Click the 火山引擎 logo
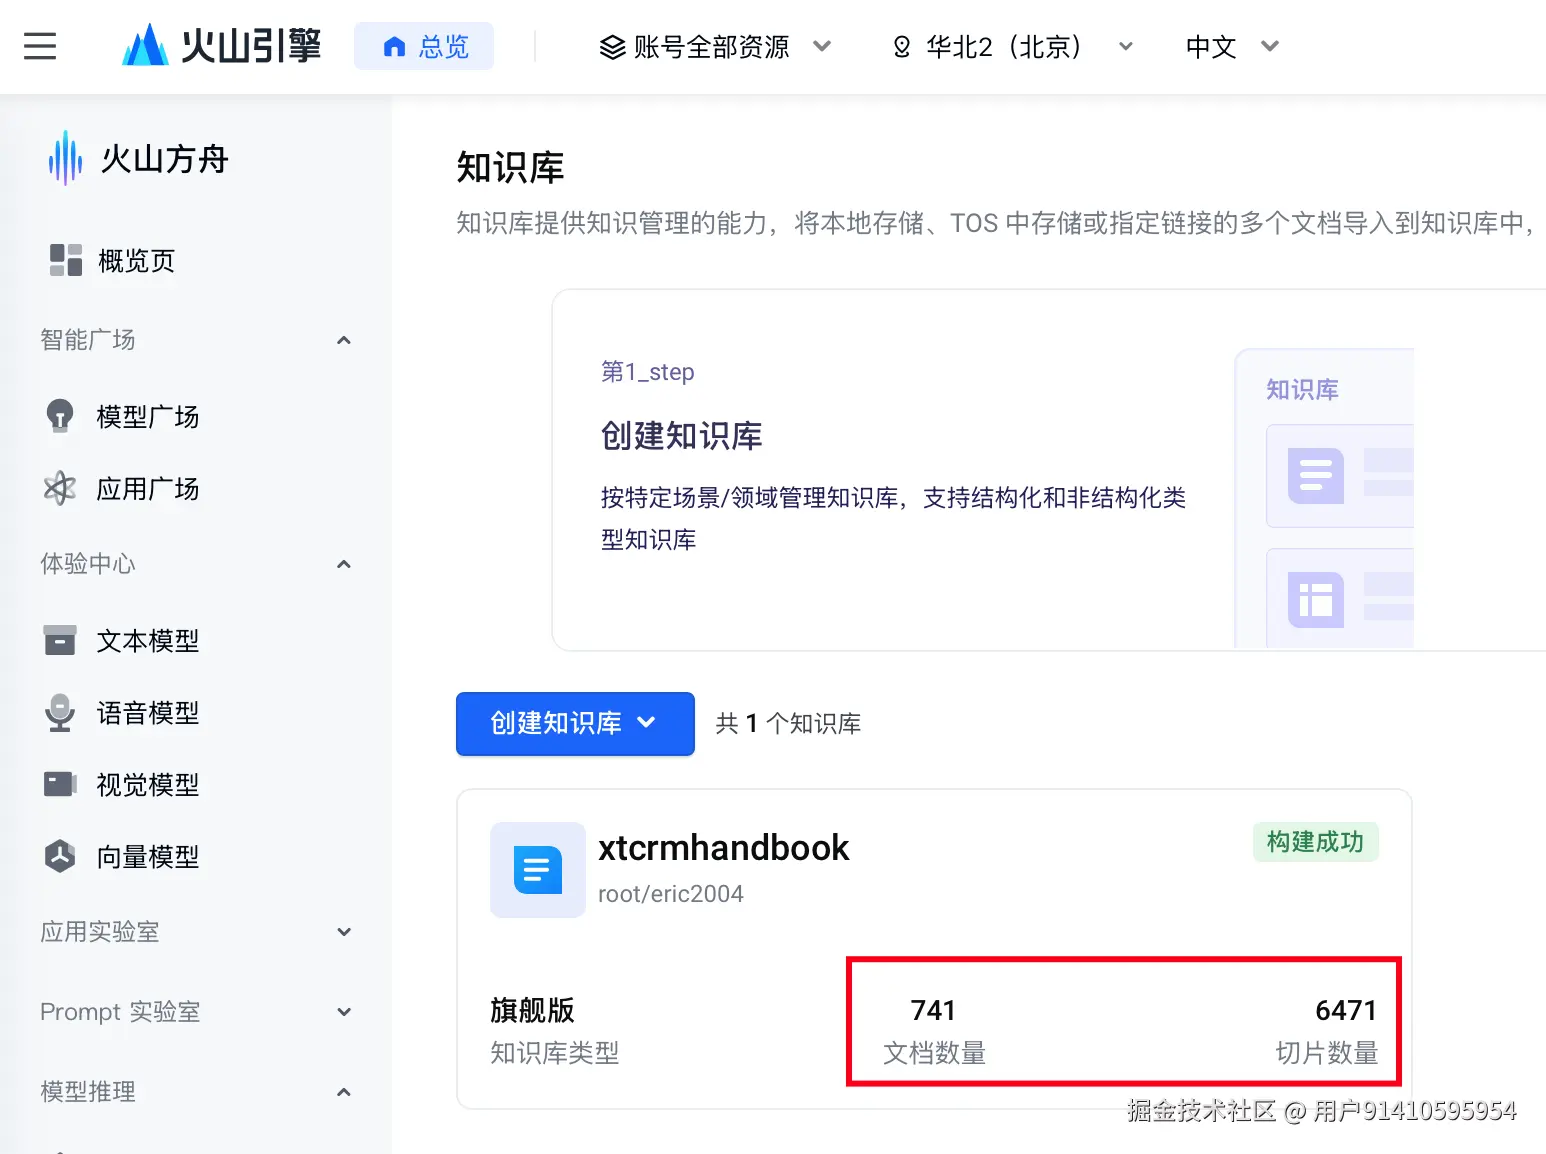 221,46
